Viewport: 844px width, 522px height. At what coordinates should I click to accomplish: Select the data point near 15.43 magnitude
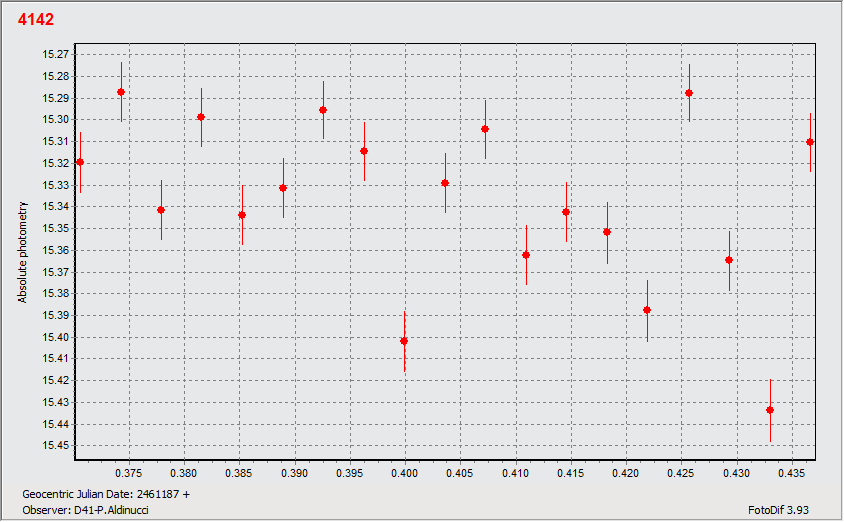pos(770,410)
